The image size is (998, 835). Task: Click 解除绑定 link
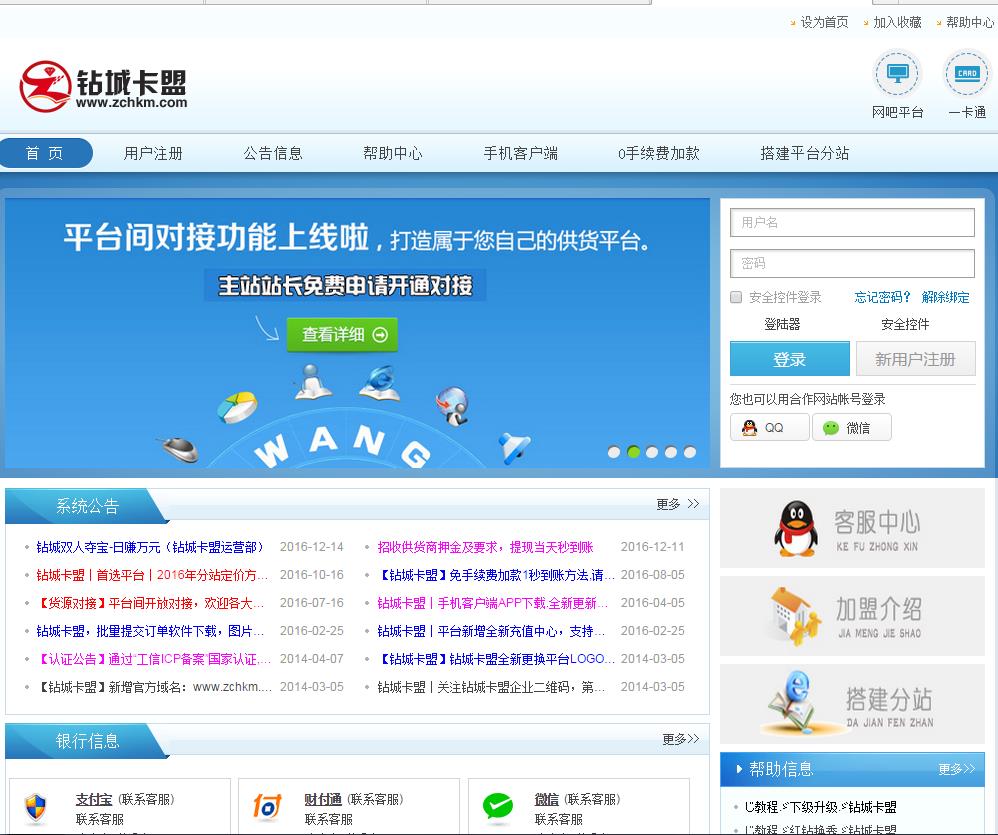point(945,297)
